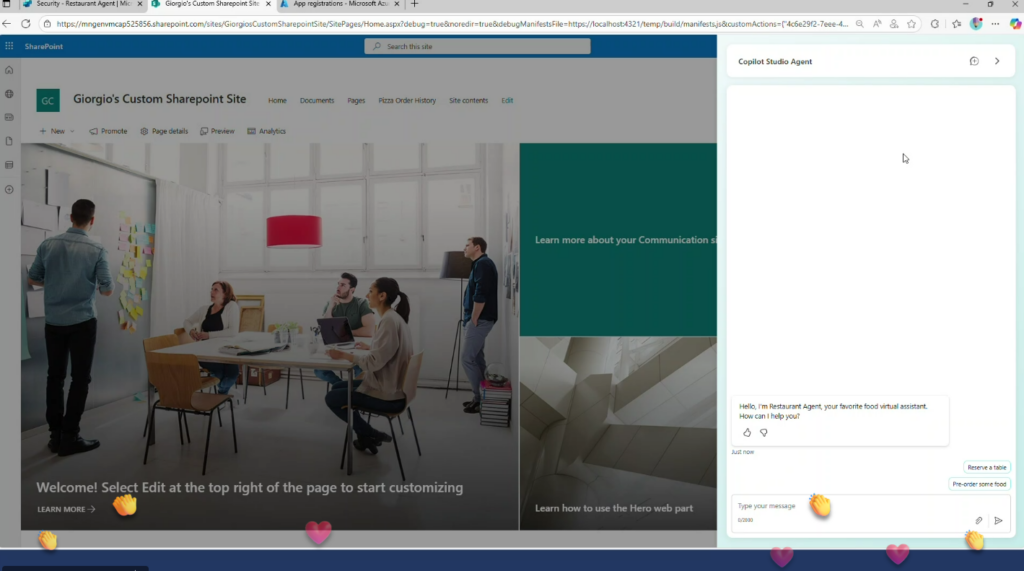Open the favorites list icon in browser toolbar
Viewport: 1024px width, 571px height.
956,24
